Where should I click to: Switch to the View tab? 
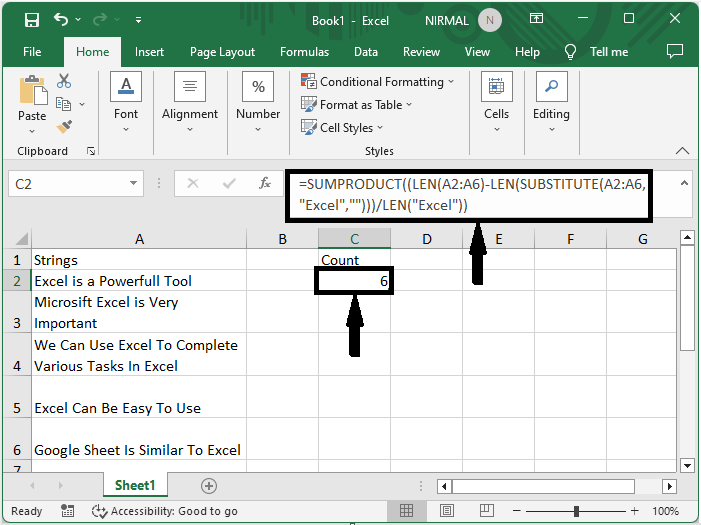pyautogui.click(x=477, y=52)
